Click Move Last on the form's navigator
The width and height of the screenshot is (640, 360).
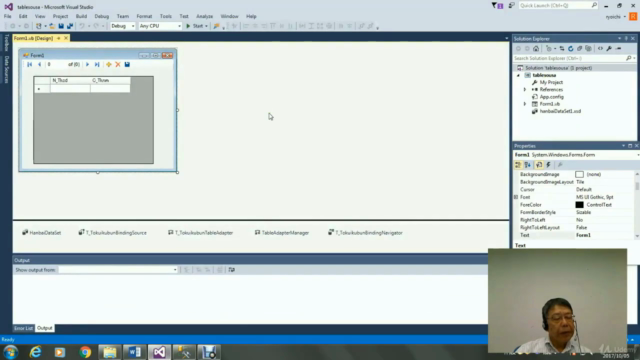coord(97,64)
